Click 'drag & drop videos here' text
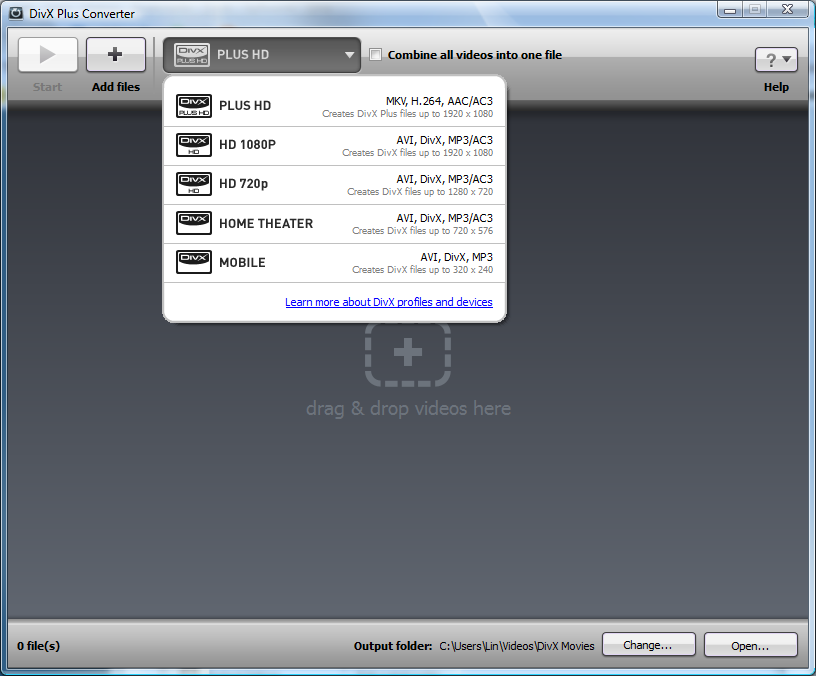 409,409
